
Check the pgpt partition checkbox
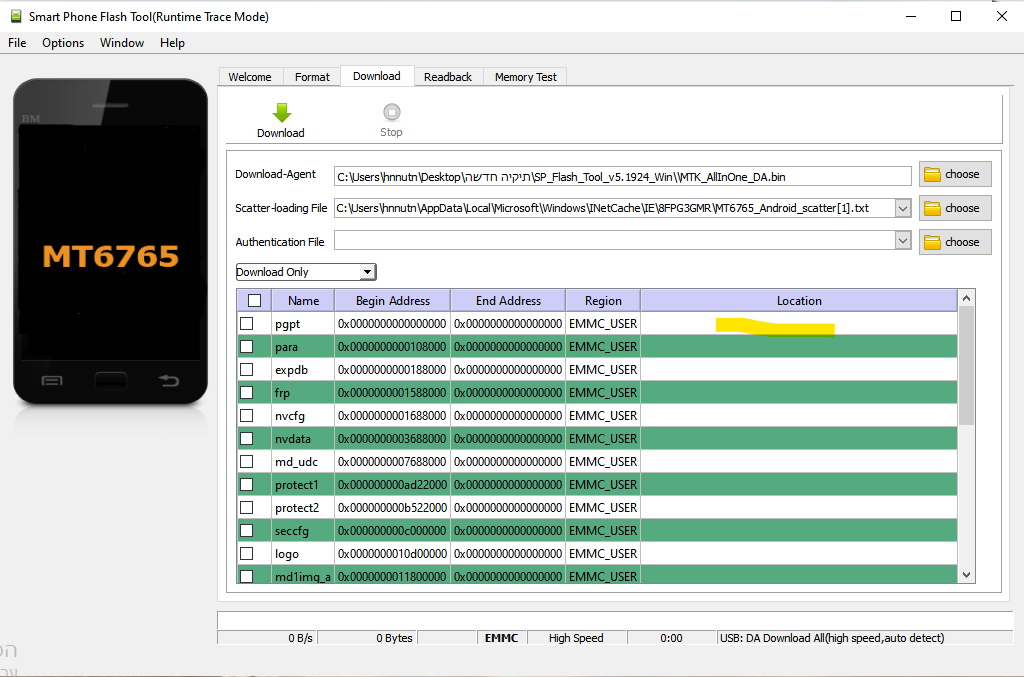pyautogui.click(x=246, y=324)
